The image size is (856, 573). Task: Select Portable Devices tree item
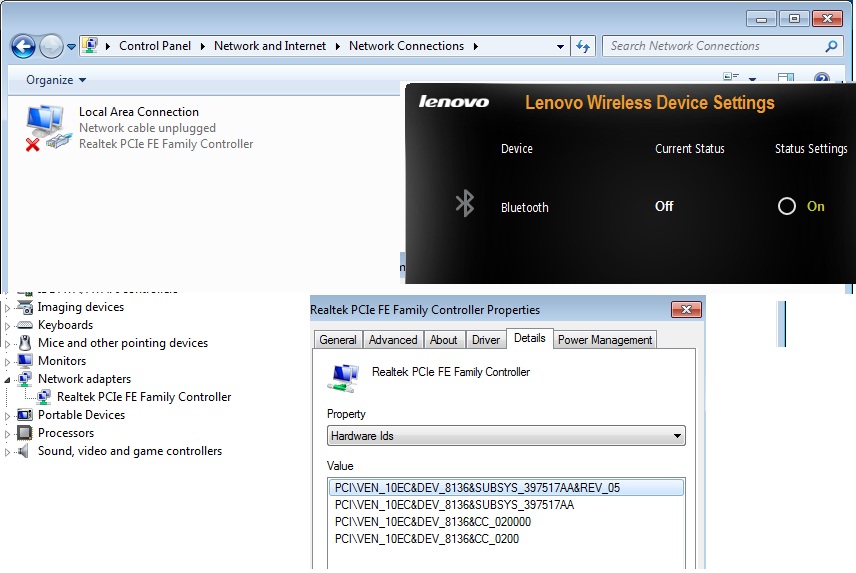pyautogui.click(x=81, y=415)
